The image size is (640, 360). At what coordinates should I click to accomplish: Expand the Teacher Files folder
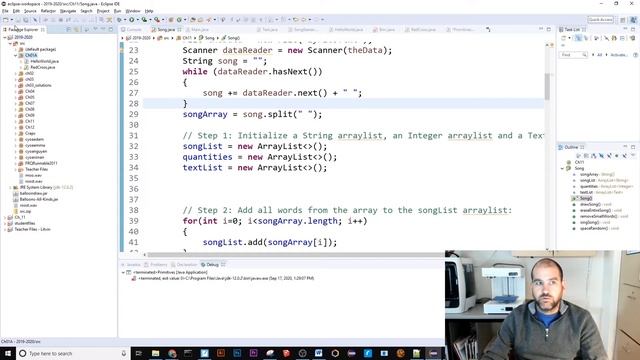(x=16, y=169)
